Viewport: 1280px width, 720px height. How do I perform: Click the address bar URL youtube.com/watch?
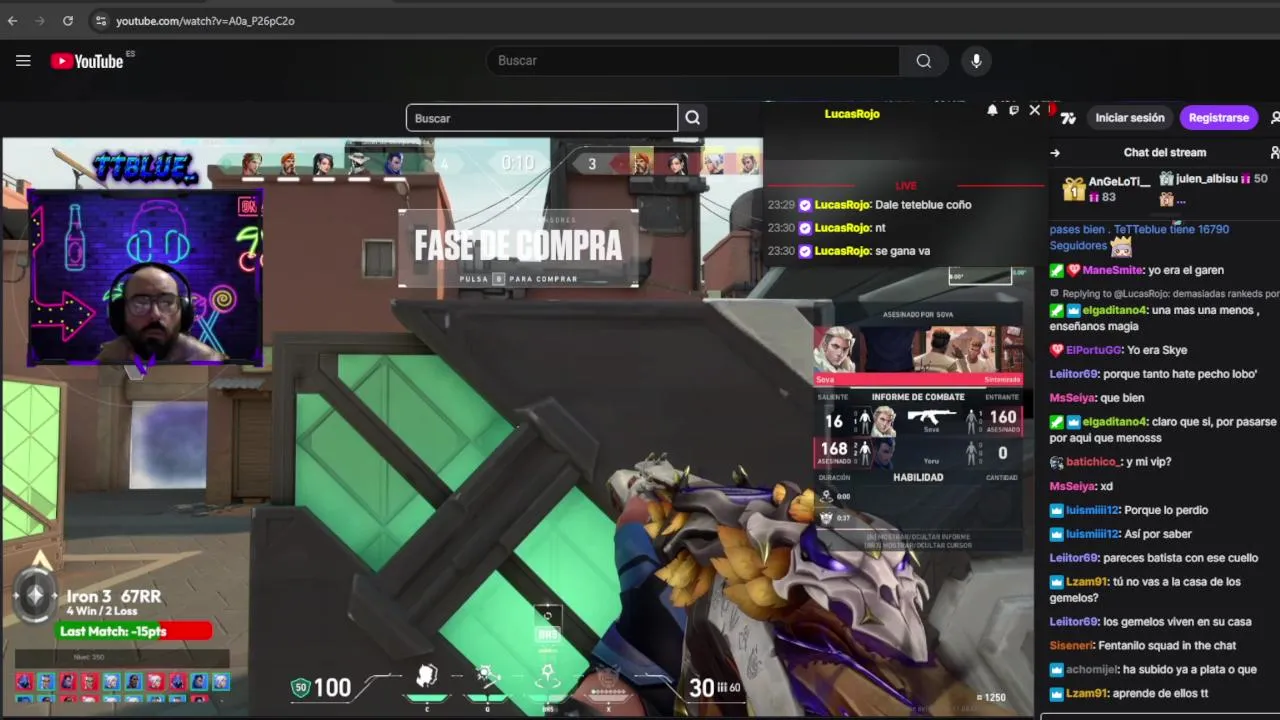tap(205, 20)
